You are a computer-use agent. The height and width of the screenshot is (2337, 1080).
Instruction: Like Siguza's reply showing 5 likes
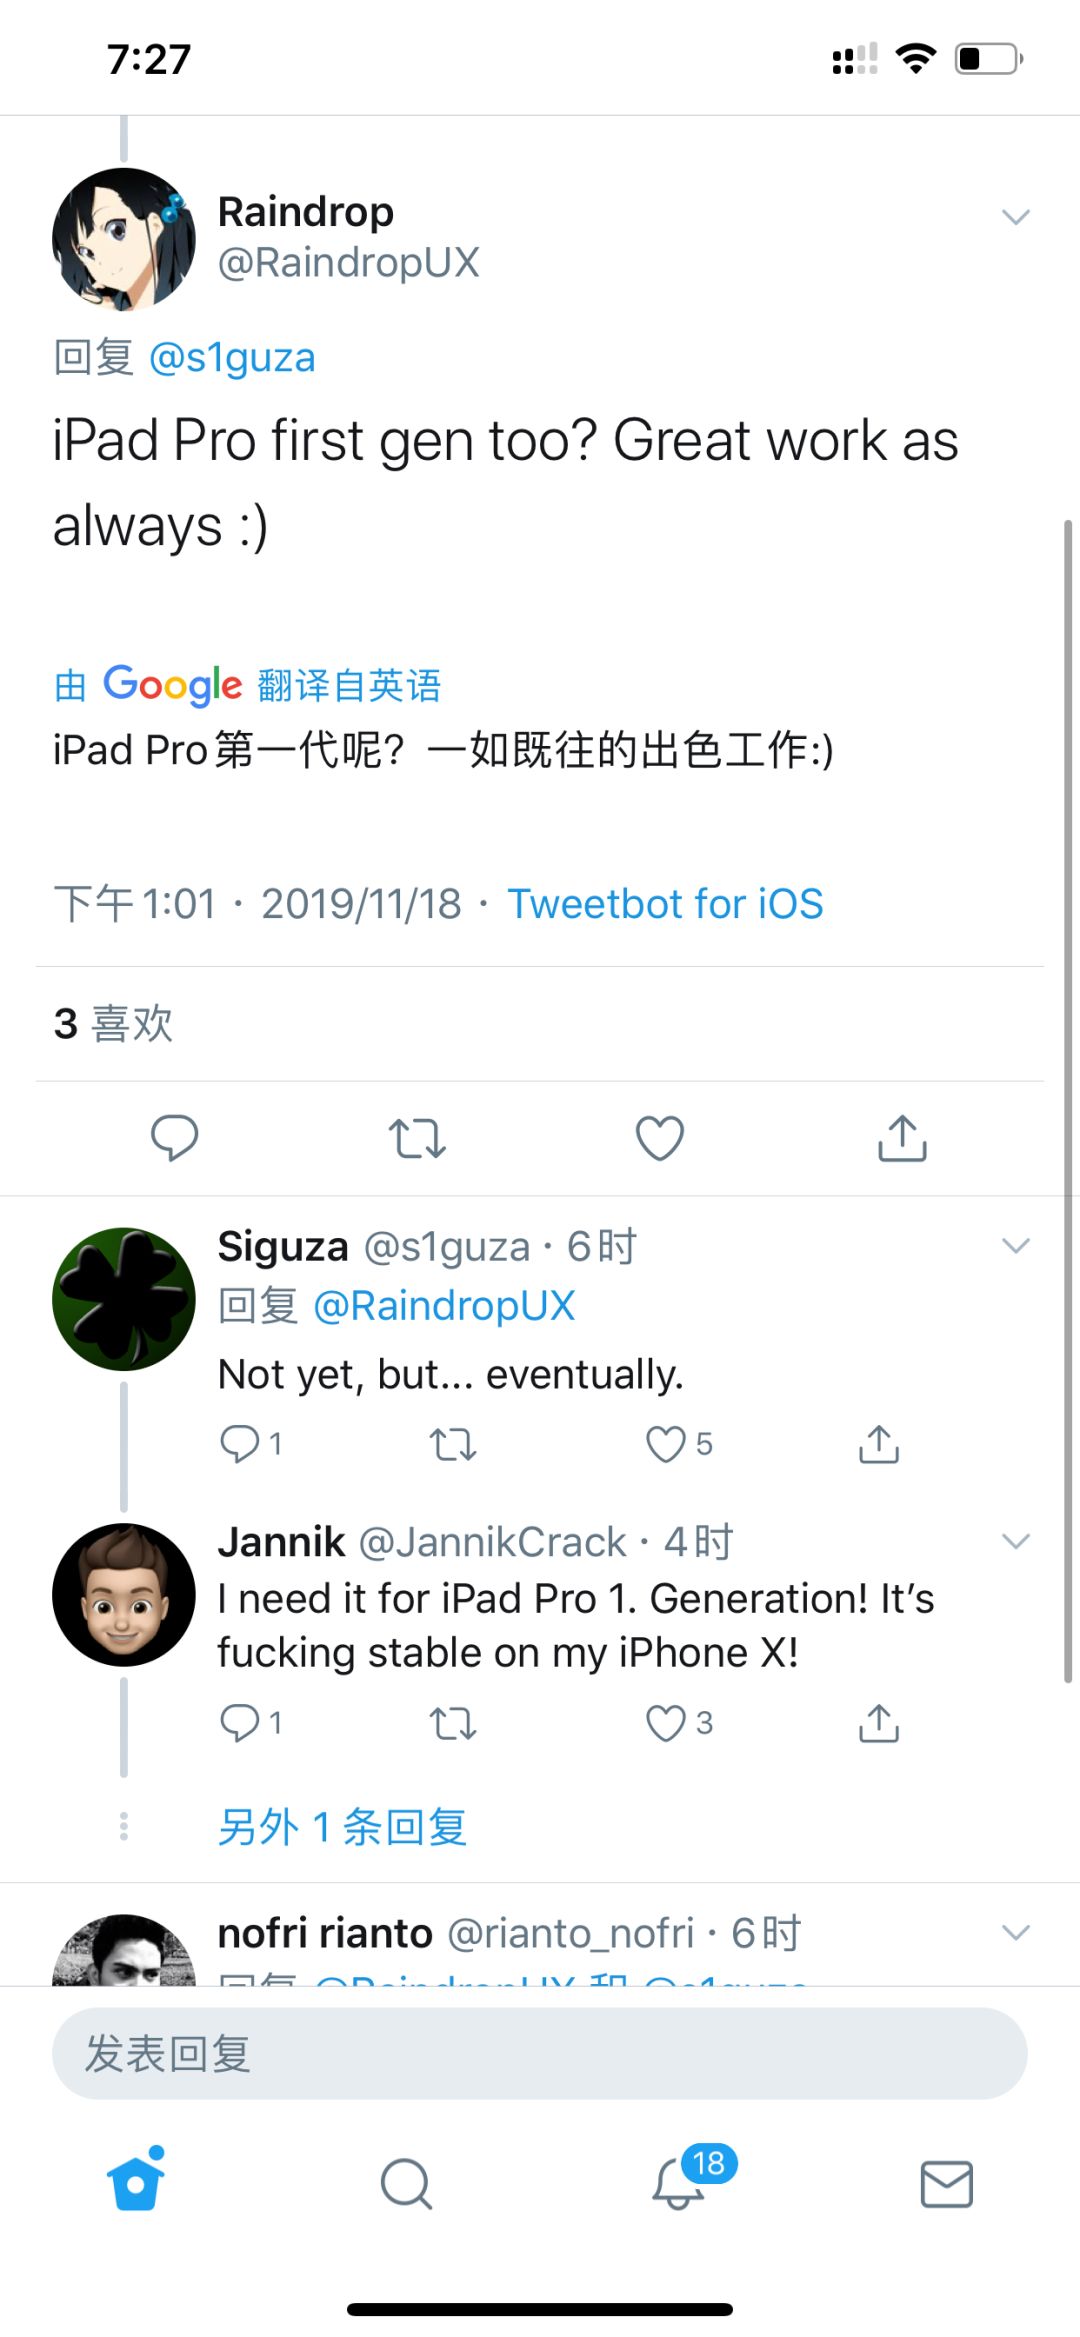pos(665,1443)
